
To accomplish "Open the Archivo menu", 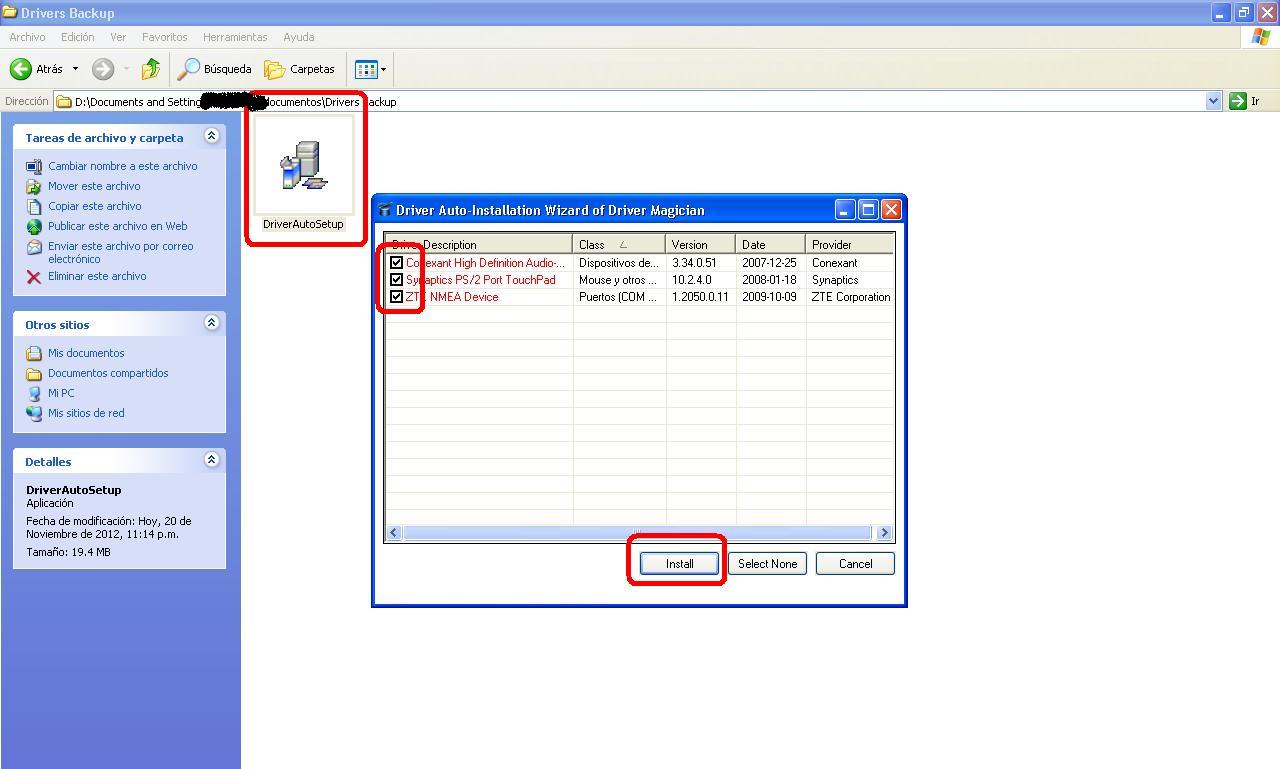I will [27, 37].
